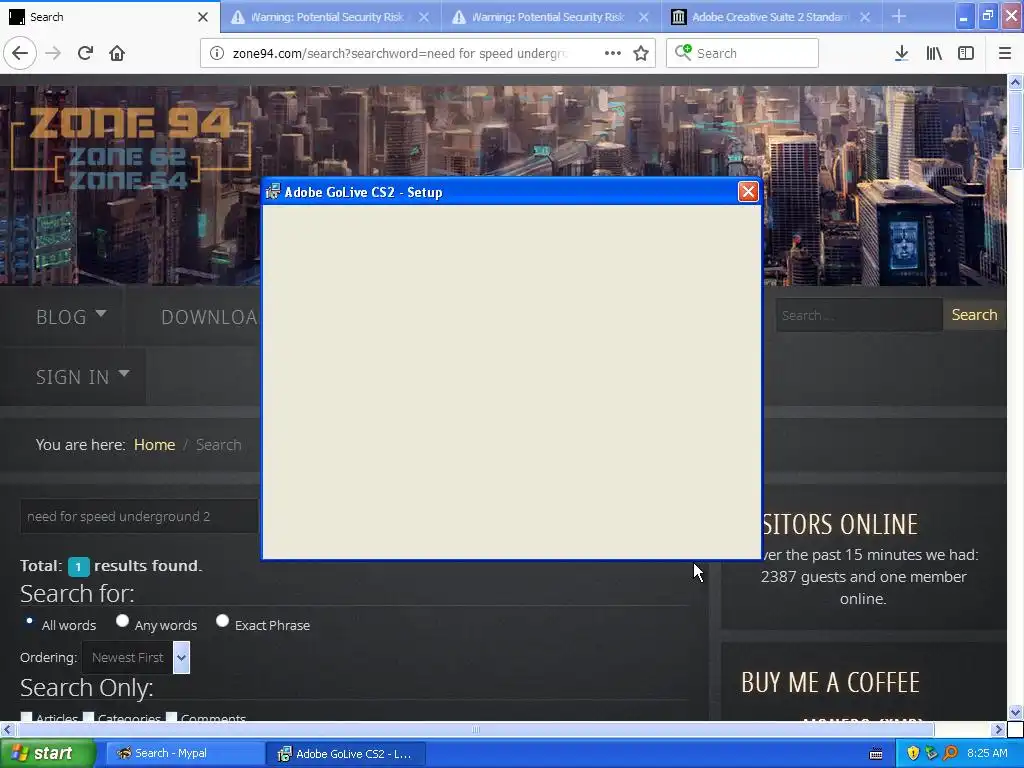Go forward with the browser forward arrow
The image size is (1024, 768).
(x=53, y=53)
